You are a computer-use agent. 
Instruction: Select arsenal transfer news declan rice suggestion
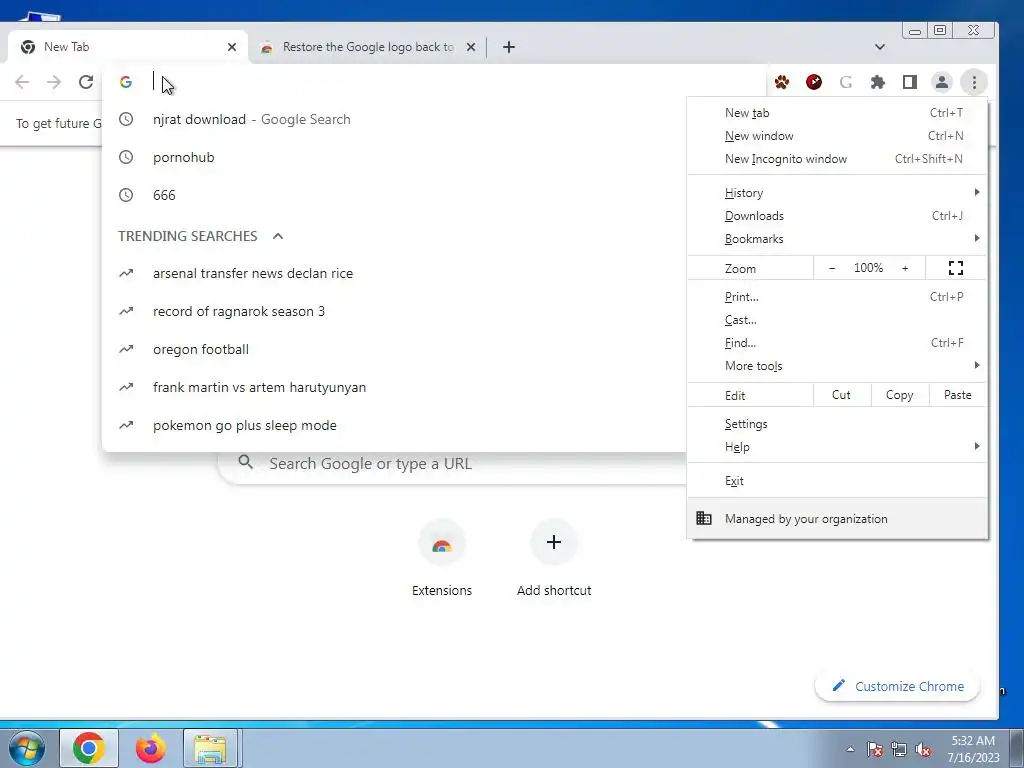(x=394, y=274)
